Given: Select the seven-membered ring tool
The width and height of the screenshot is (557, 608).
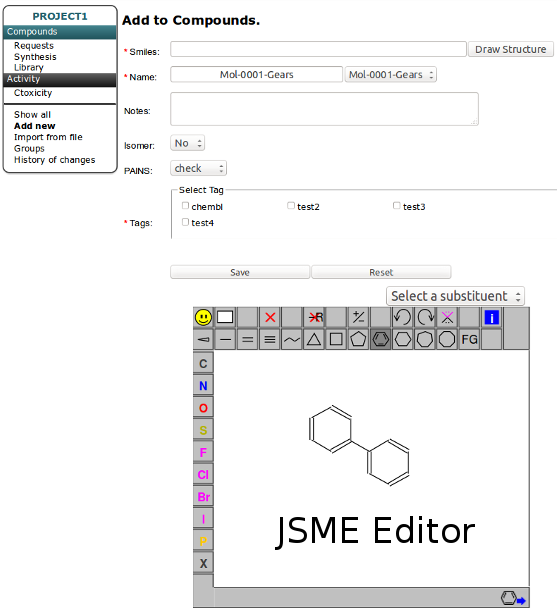Looking at the screenshot, I should pos(425,340).
